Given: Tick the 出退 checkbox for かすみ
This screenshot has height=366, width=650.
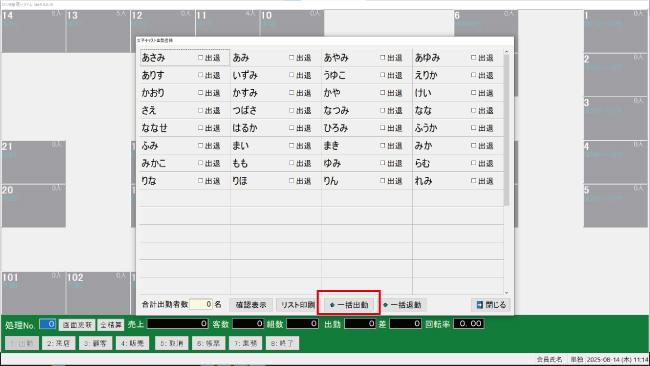Looking at the screenshot, I should tap(291, 93).
